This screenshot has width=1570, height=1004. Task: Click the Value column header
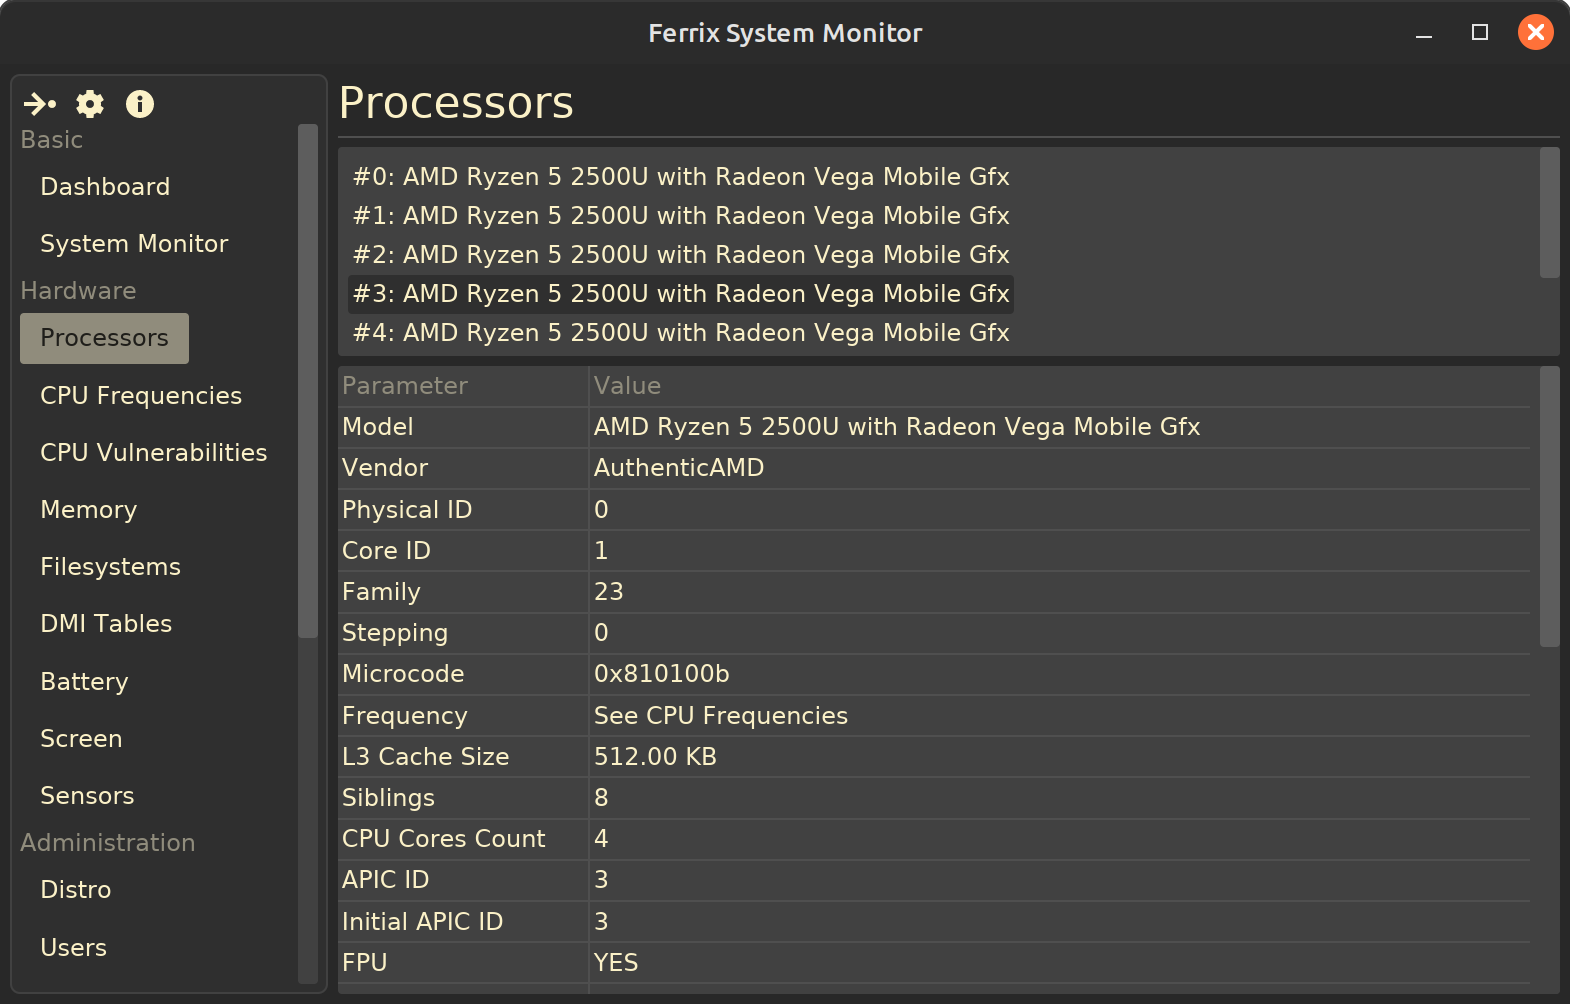tap(627, 386)
